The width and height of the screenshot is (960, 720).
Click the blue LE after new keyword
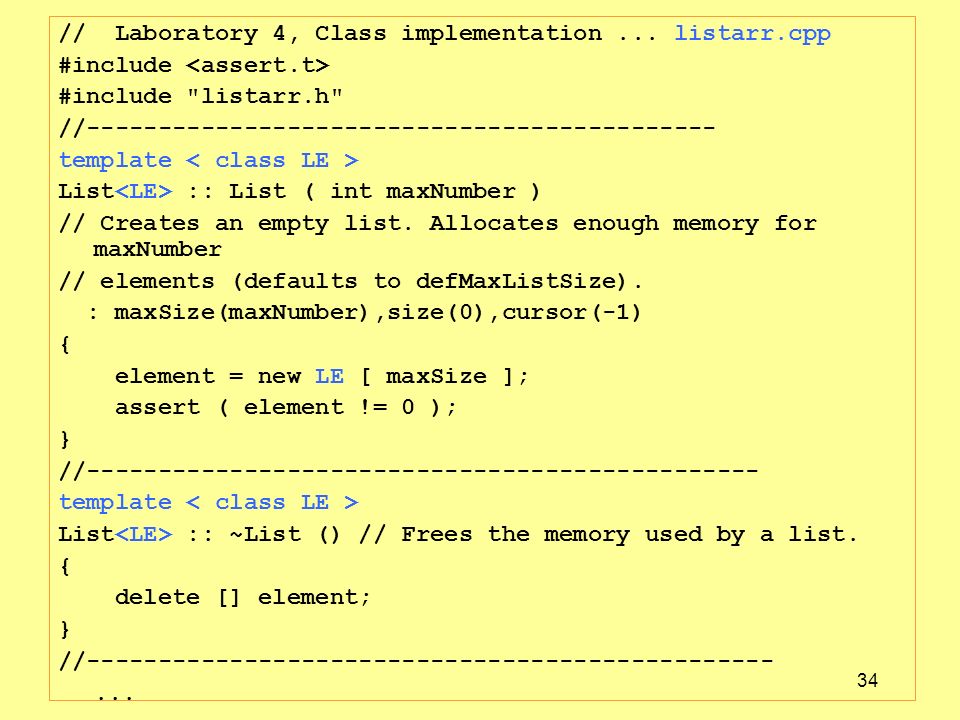click(329, 377)
